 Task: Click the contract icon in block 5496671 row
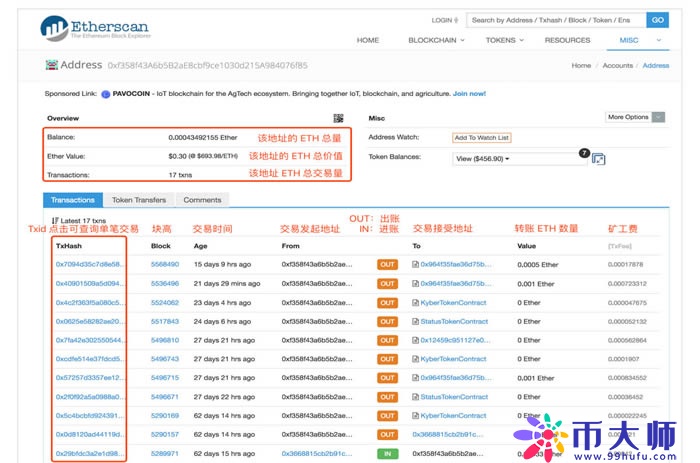[x=415, y=397]
